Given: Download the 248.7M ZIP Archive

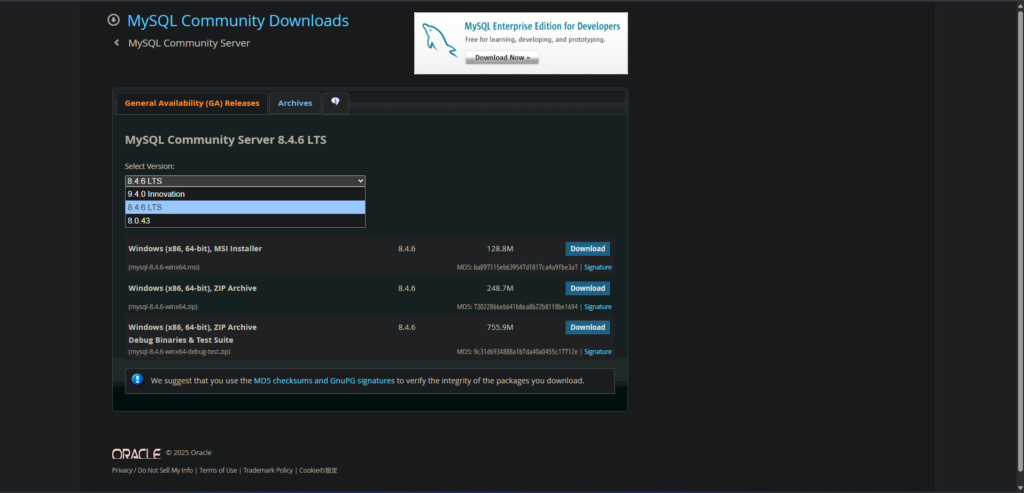Looking at the screenshot, I should pos(588,288).
